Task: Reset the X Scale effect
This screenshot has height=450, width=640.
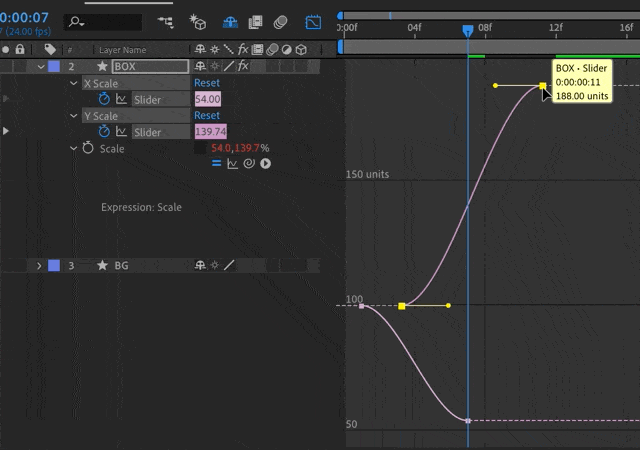Action: tap(207, 83)
